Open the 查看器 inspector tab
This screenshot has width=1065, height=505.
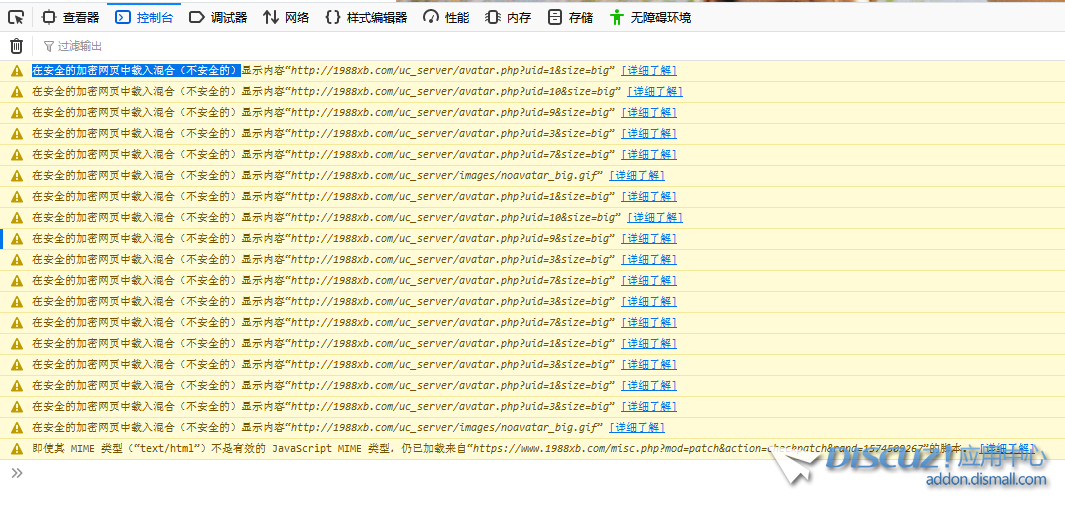pyautogui.click(x=70, y=17)
